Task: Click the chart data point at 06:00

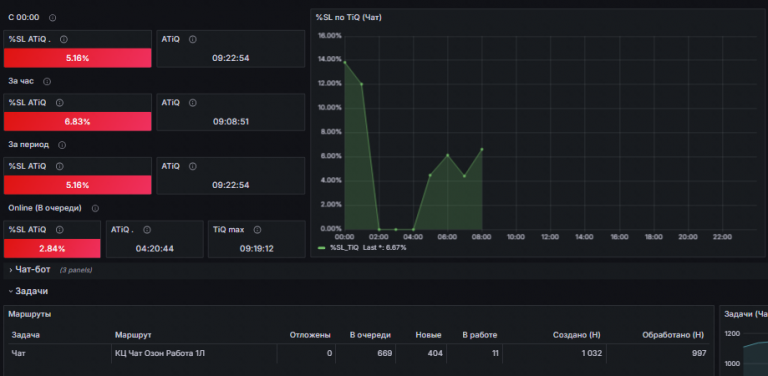Action: coord(447,155)
